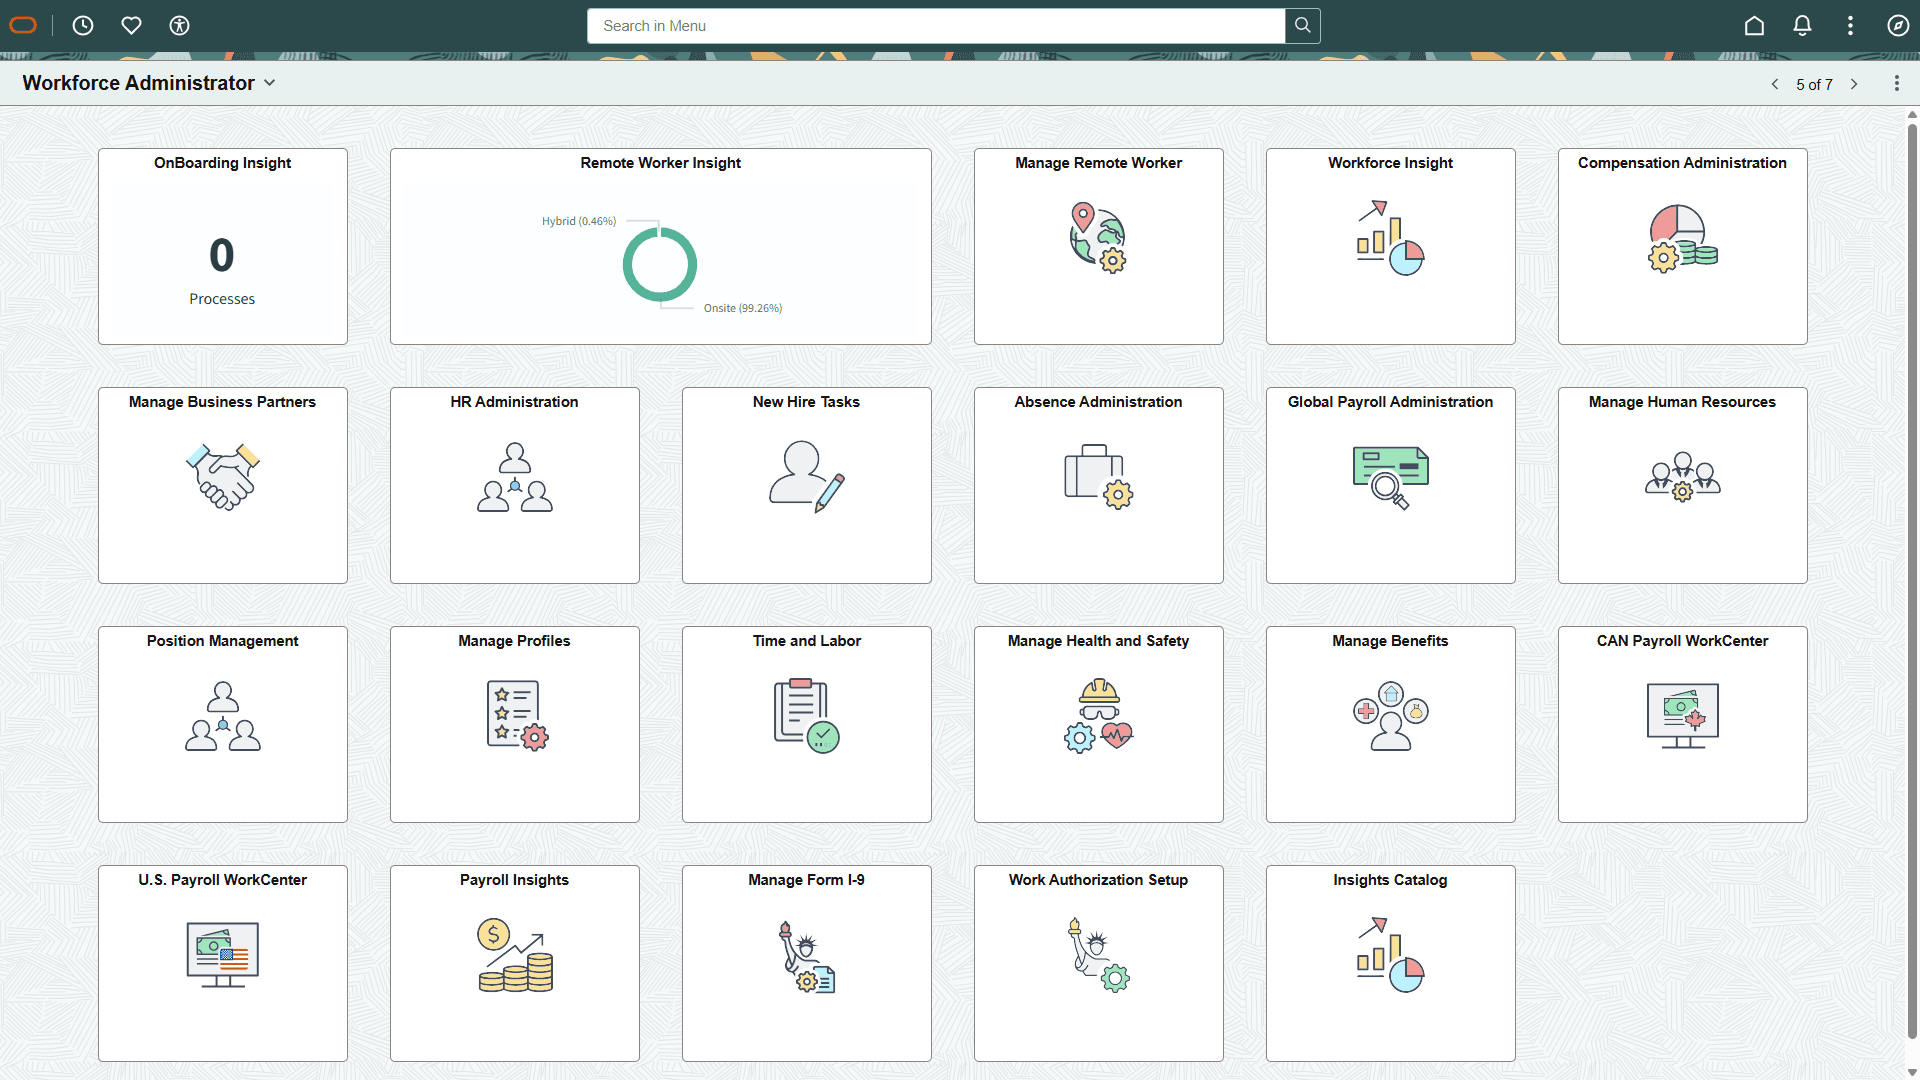Go to the Home icon
The height and width of the screenshot is (1080, 1920).
coord(1755,26)
